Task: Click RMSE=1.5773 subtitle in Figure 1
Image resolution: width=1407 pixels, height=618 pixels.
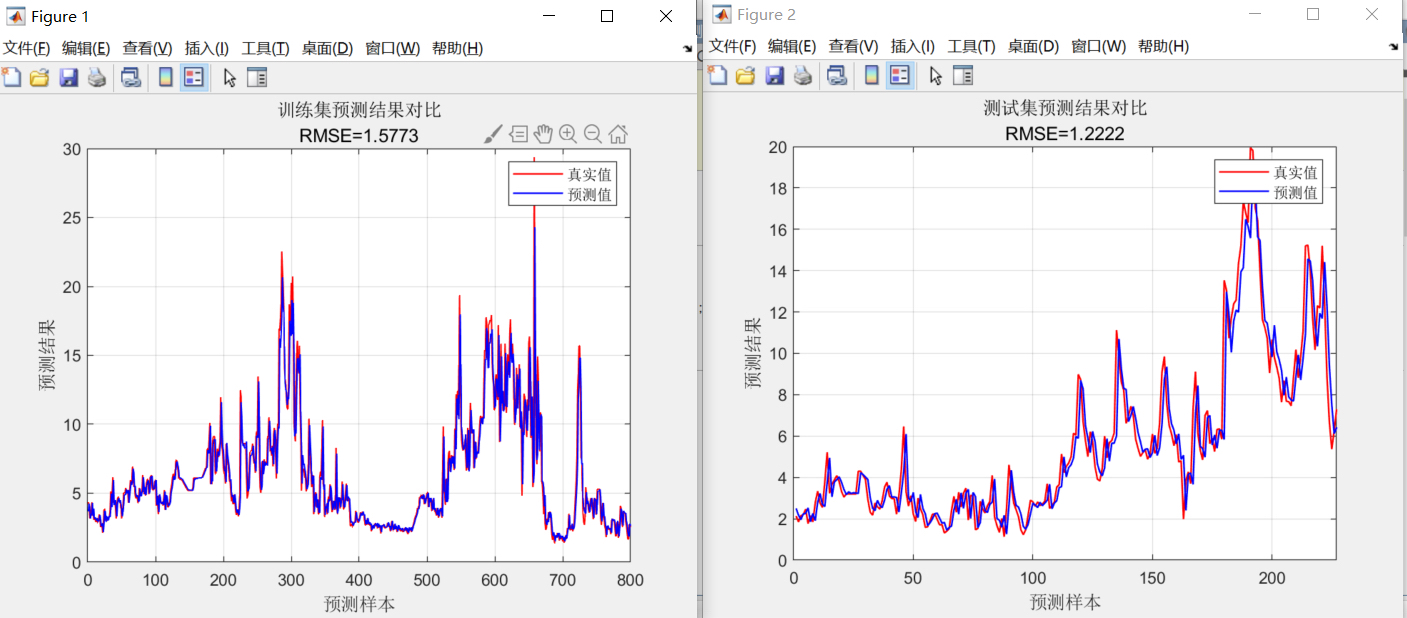Action: [359, 135]
